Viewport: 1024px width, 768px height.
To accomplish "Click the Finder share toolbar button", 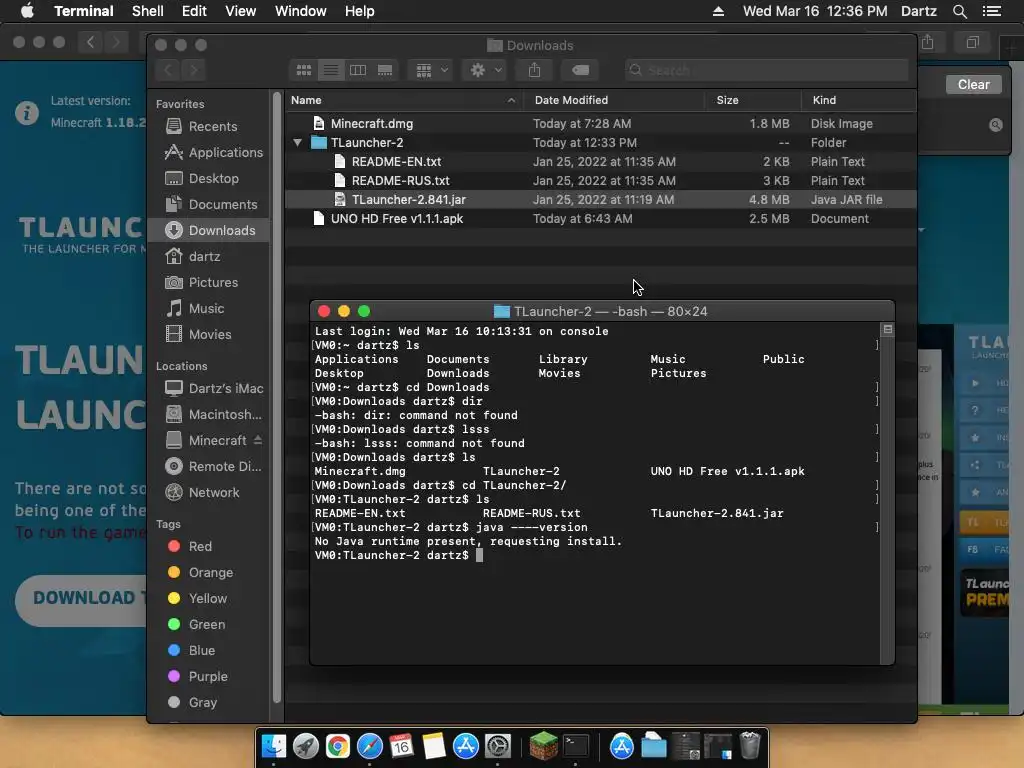I will pos(534,70).
